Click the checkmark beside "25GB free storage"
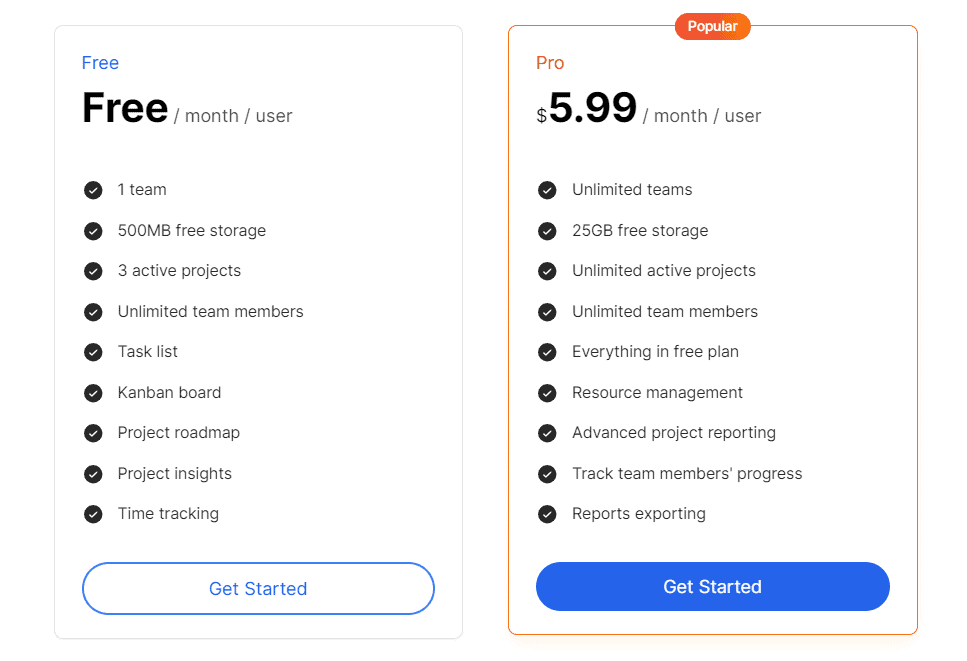The image size is (967, 661). pyautogui.click(x=547, y=230)
